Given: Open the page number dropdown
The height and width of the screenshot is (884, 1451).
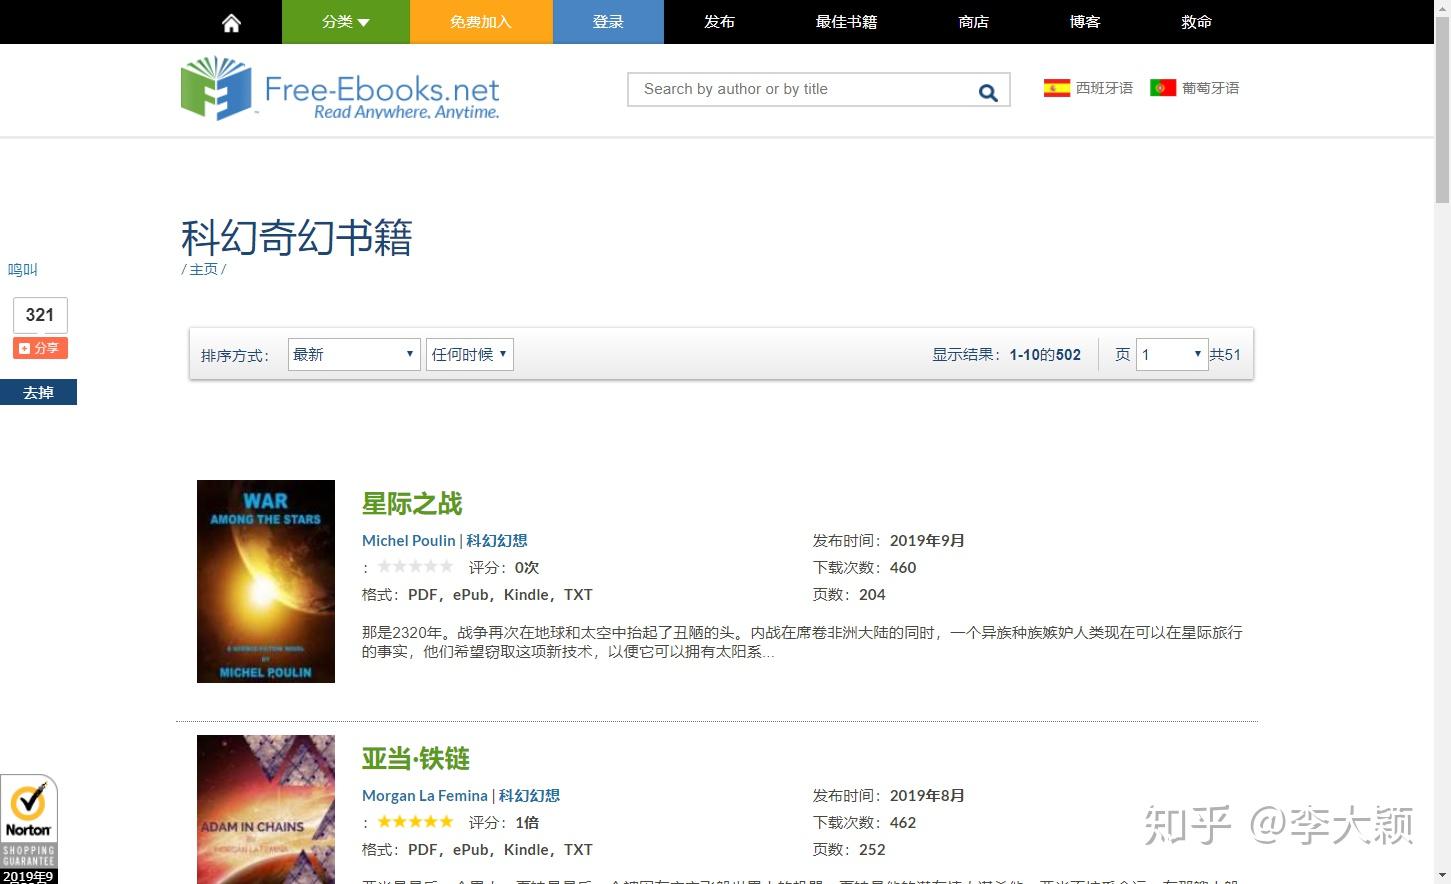Looking at the screenshot, I should coord(1172,354).
